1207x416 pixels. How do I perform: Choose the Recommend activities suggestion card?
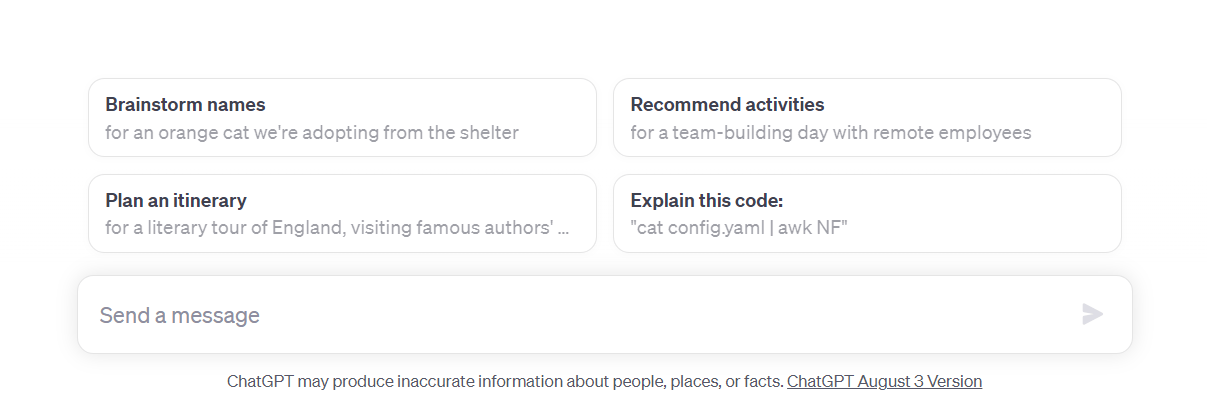pyautogui.click(x=867, y=118)
